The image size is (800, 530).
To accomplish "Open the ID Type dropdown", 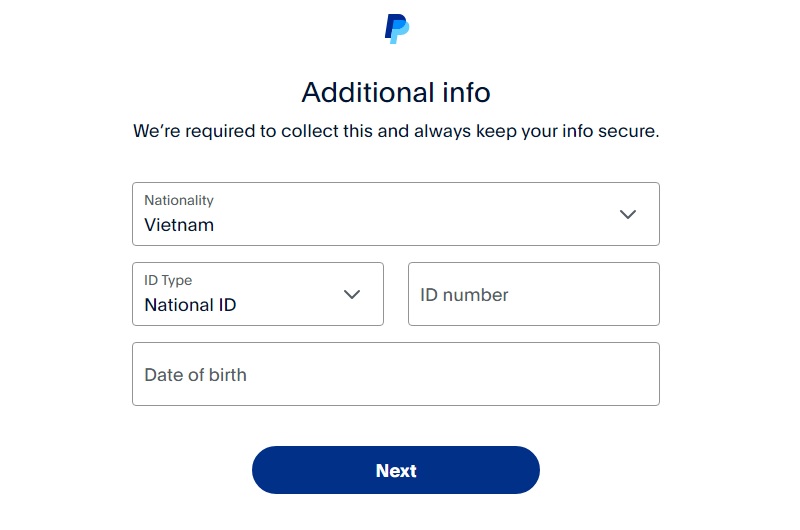I will coord(257,294).
